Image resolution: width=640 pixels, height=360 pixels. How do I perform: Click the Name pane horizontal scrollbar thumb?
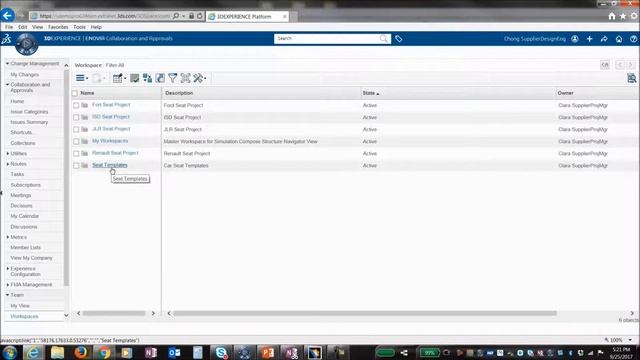click(114, 313)
